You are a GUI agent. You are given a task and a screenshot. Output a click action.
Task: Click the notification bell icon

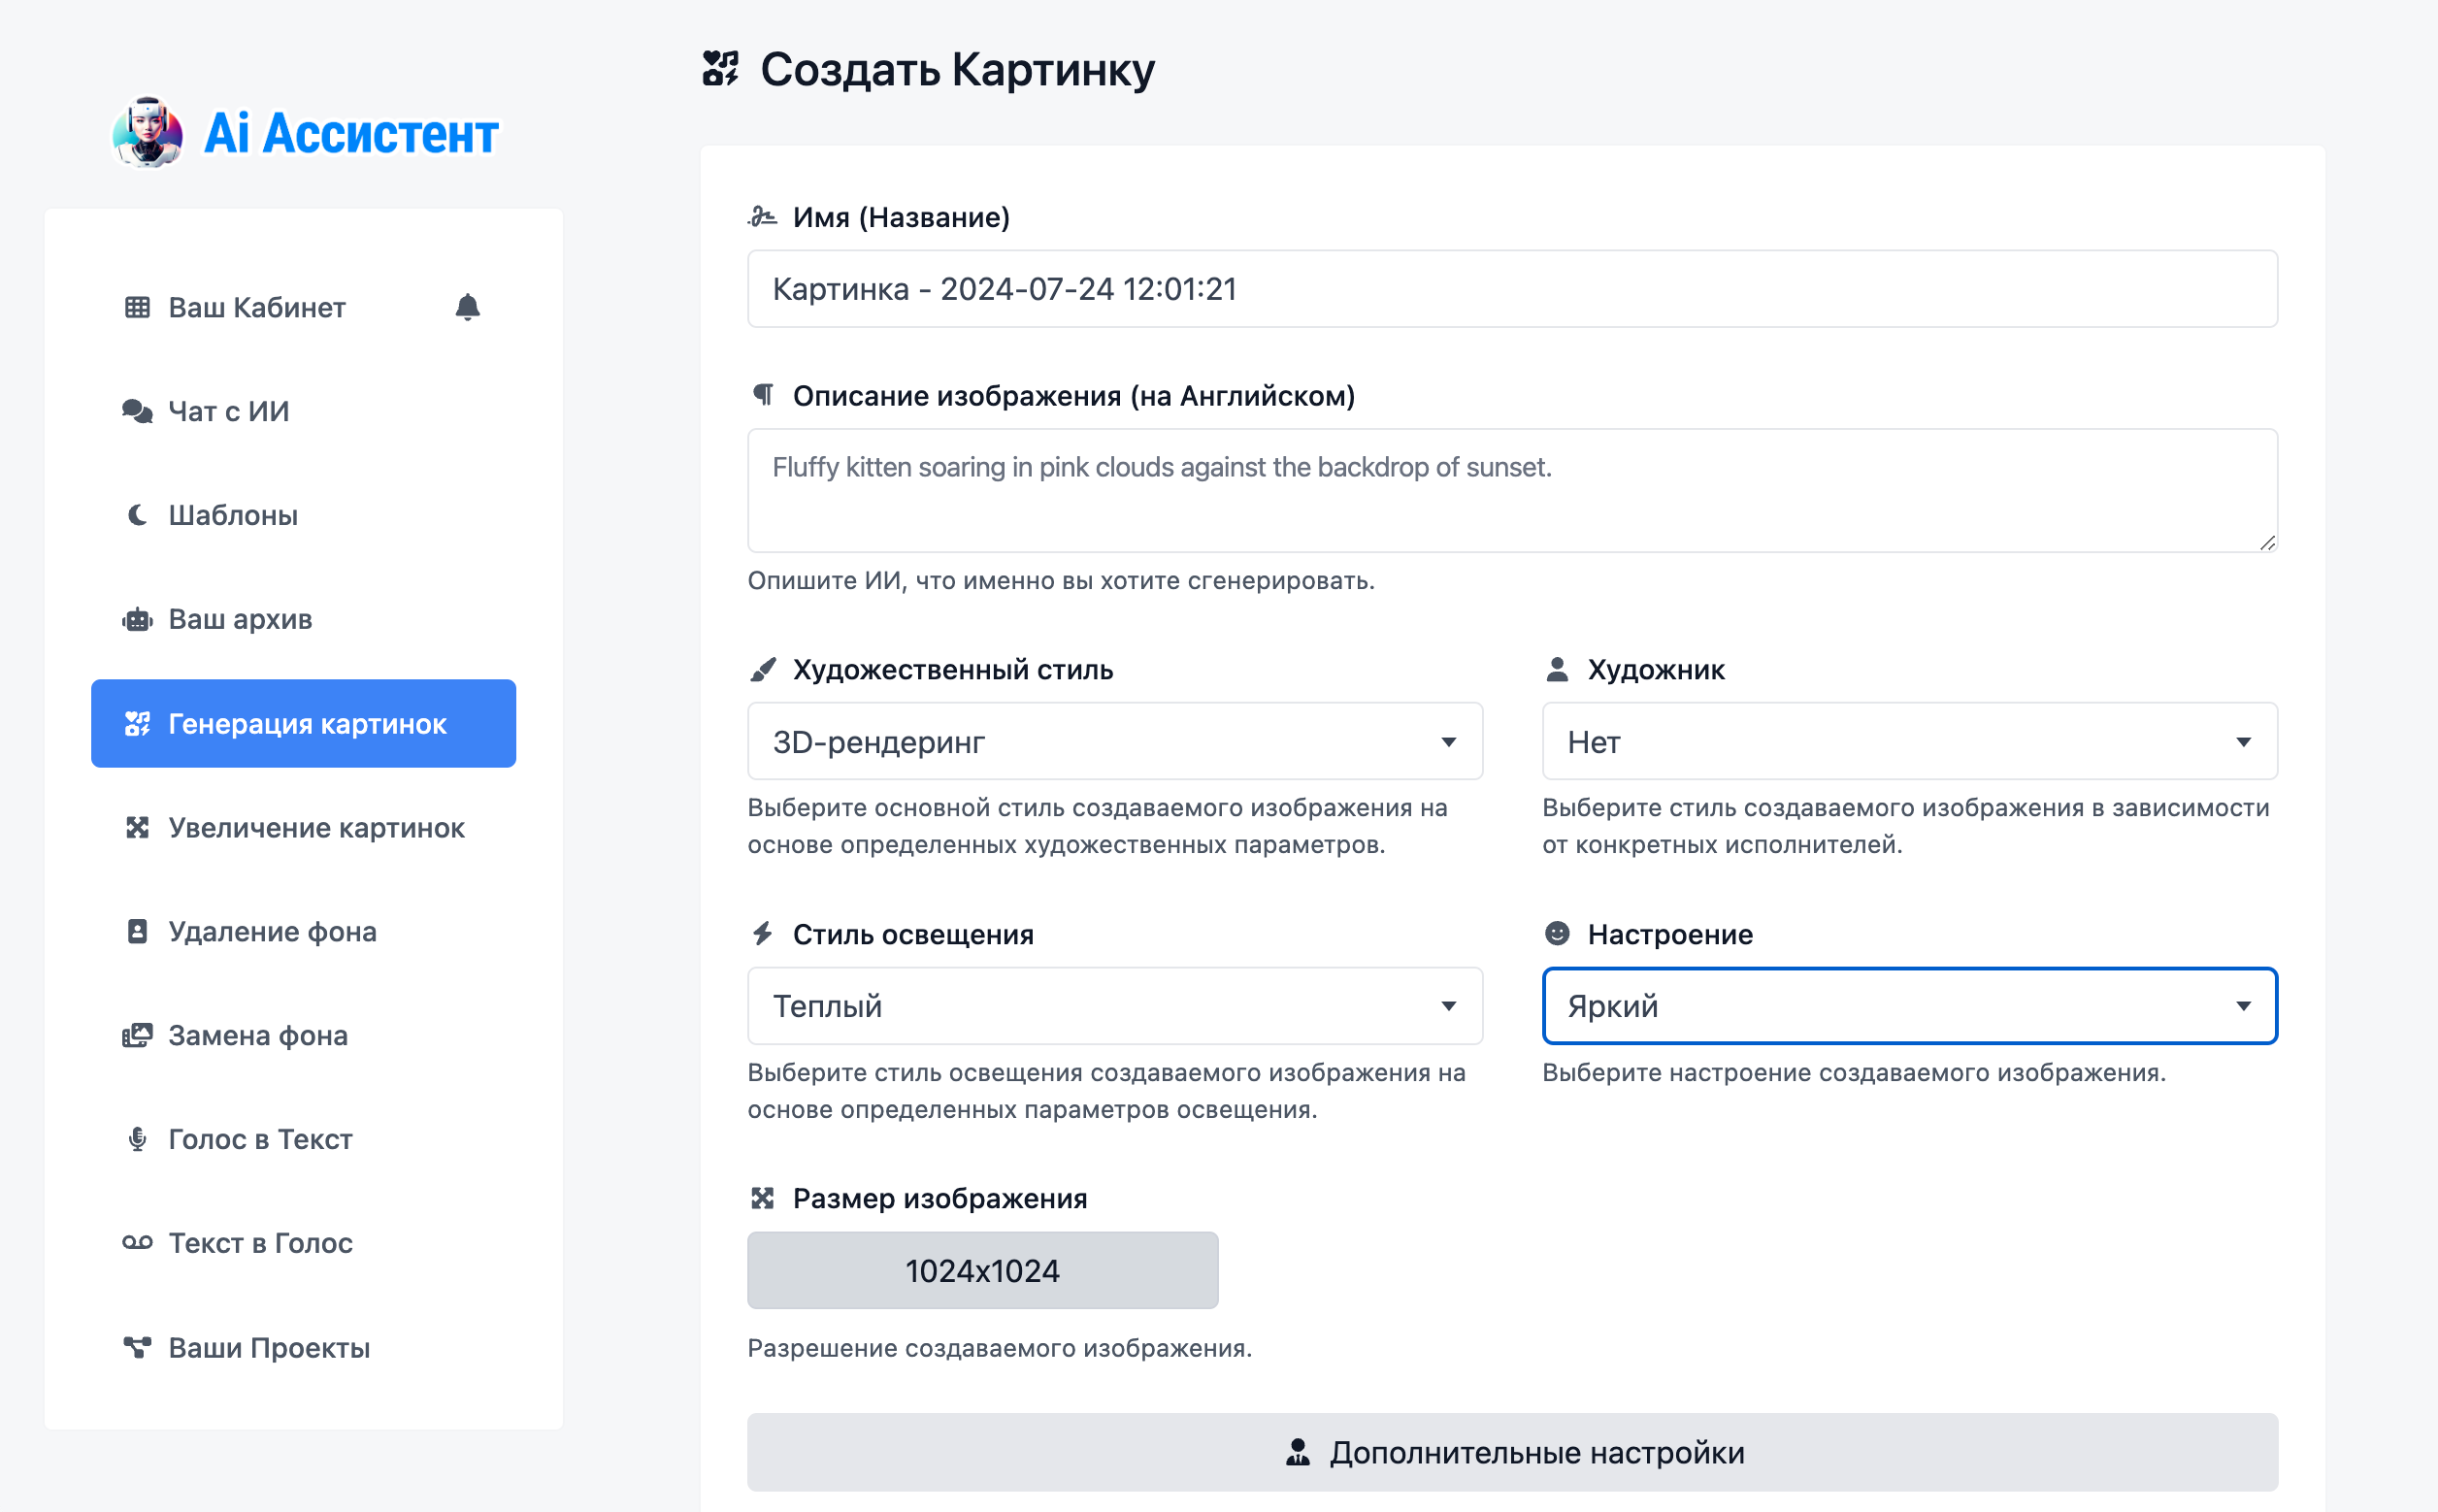(467, 307)
